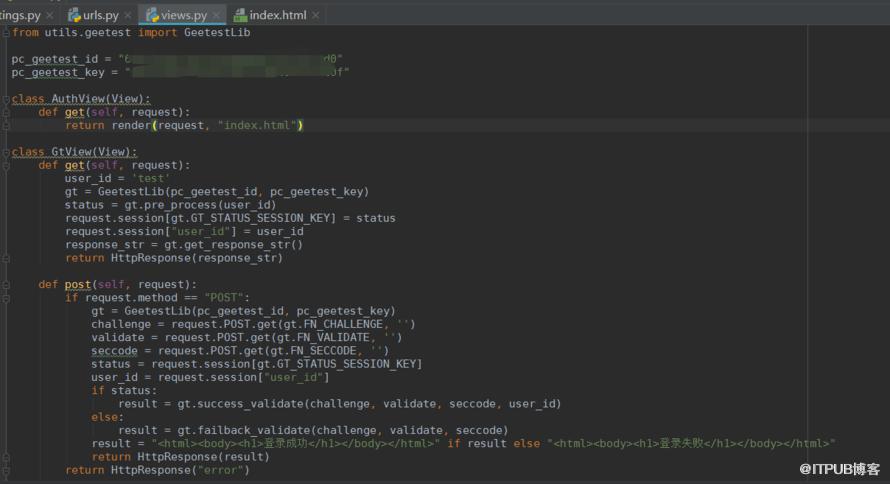Click the 'post' method name
Viewport: 890px width, 484px height.
78,285
